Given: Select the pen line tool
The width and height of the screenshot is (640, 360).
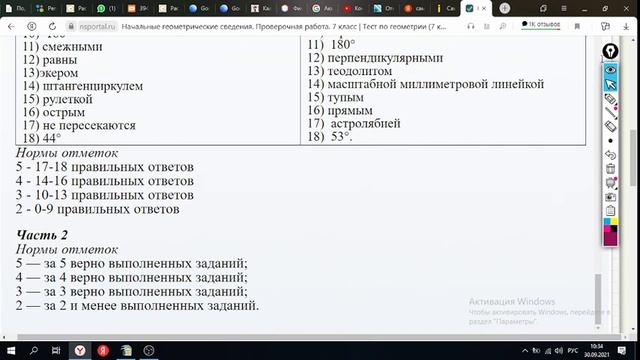Looking at the screenshot, I should [610, 113].
